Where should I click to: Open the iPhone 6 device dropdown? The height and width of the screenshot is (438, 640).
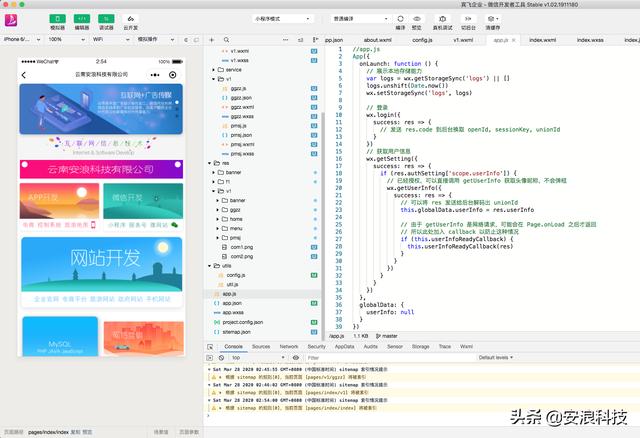[22, 40]
